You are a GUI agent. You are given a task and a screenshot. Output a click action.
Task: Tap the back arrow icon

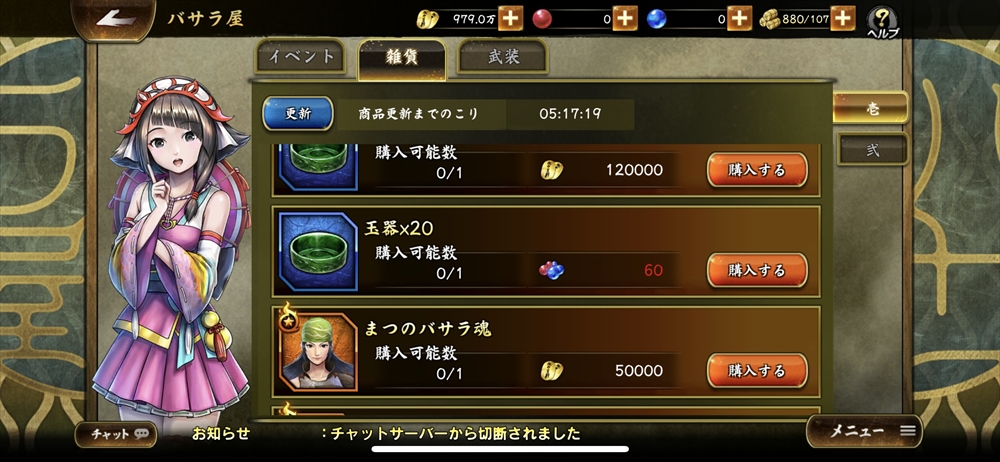click(x=115, y=19)
